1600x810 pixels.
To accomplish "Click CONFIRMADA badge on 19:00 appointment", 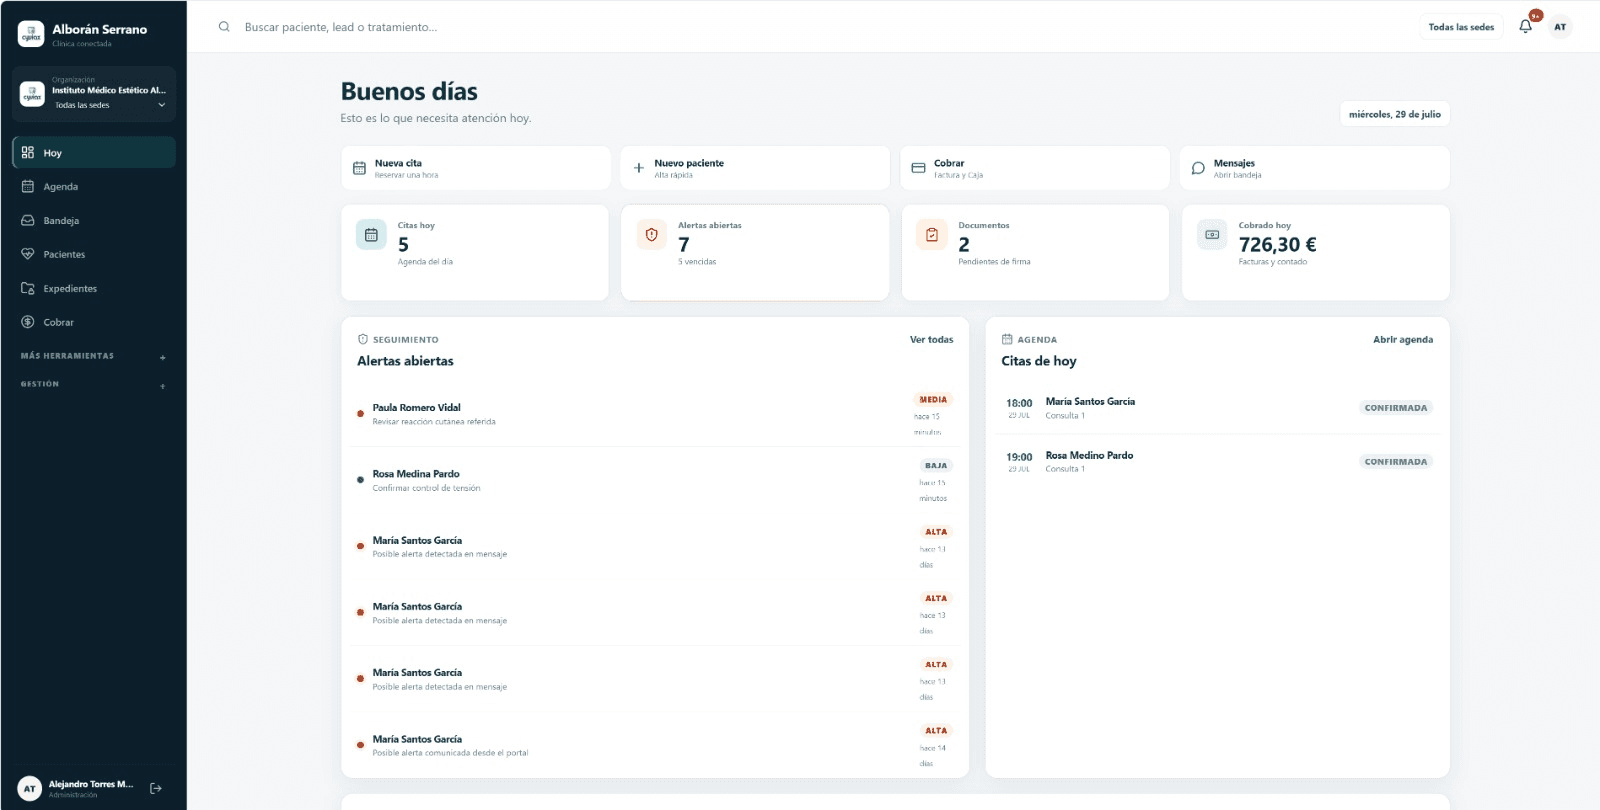I will 1396,462.
